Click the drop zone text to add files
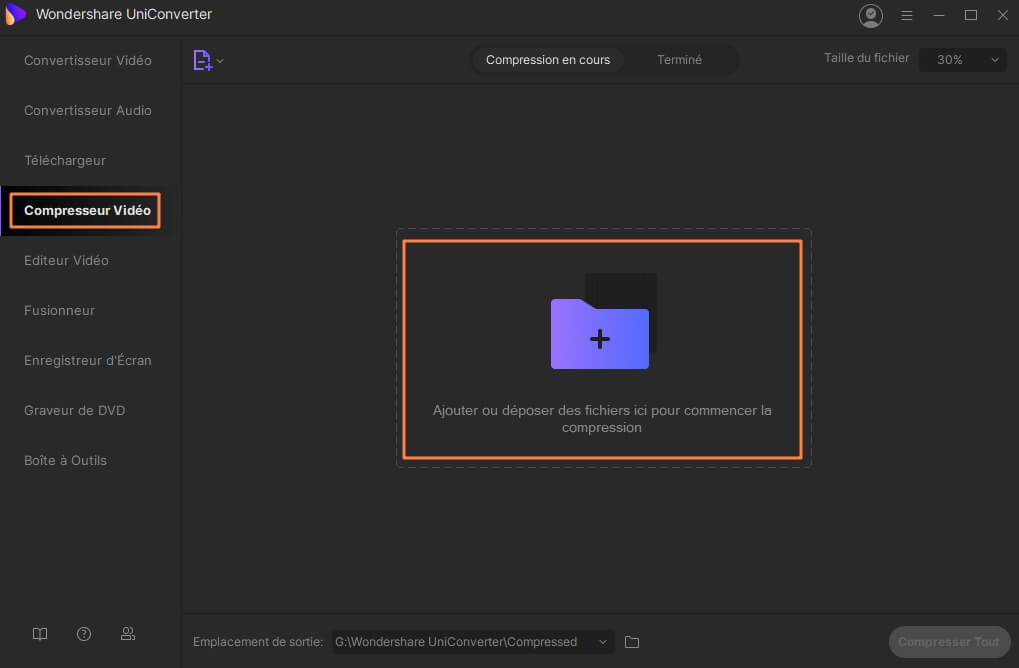The image size is (1019, 668). [602, 418]
